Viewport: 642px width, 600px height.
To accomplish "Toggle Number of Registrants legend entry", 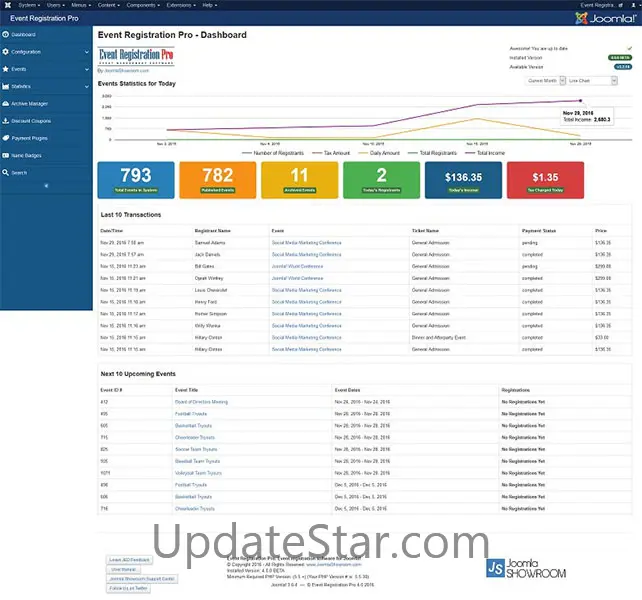I will [x=273, y=153].
